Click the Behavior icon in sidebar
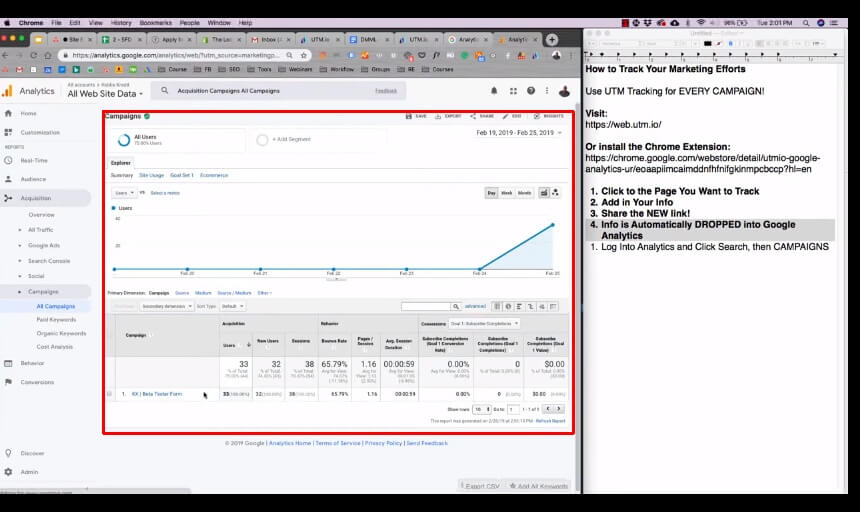Viewport: 860px width, 512px height. click(8, 363)
